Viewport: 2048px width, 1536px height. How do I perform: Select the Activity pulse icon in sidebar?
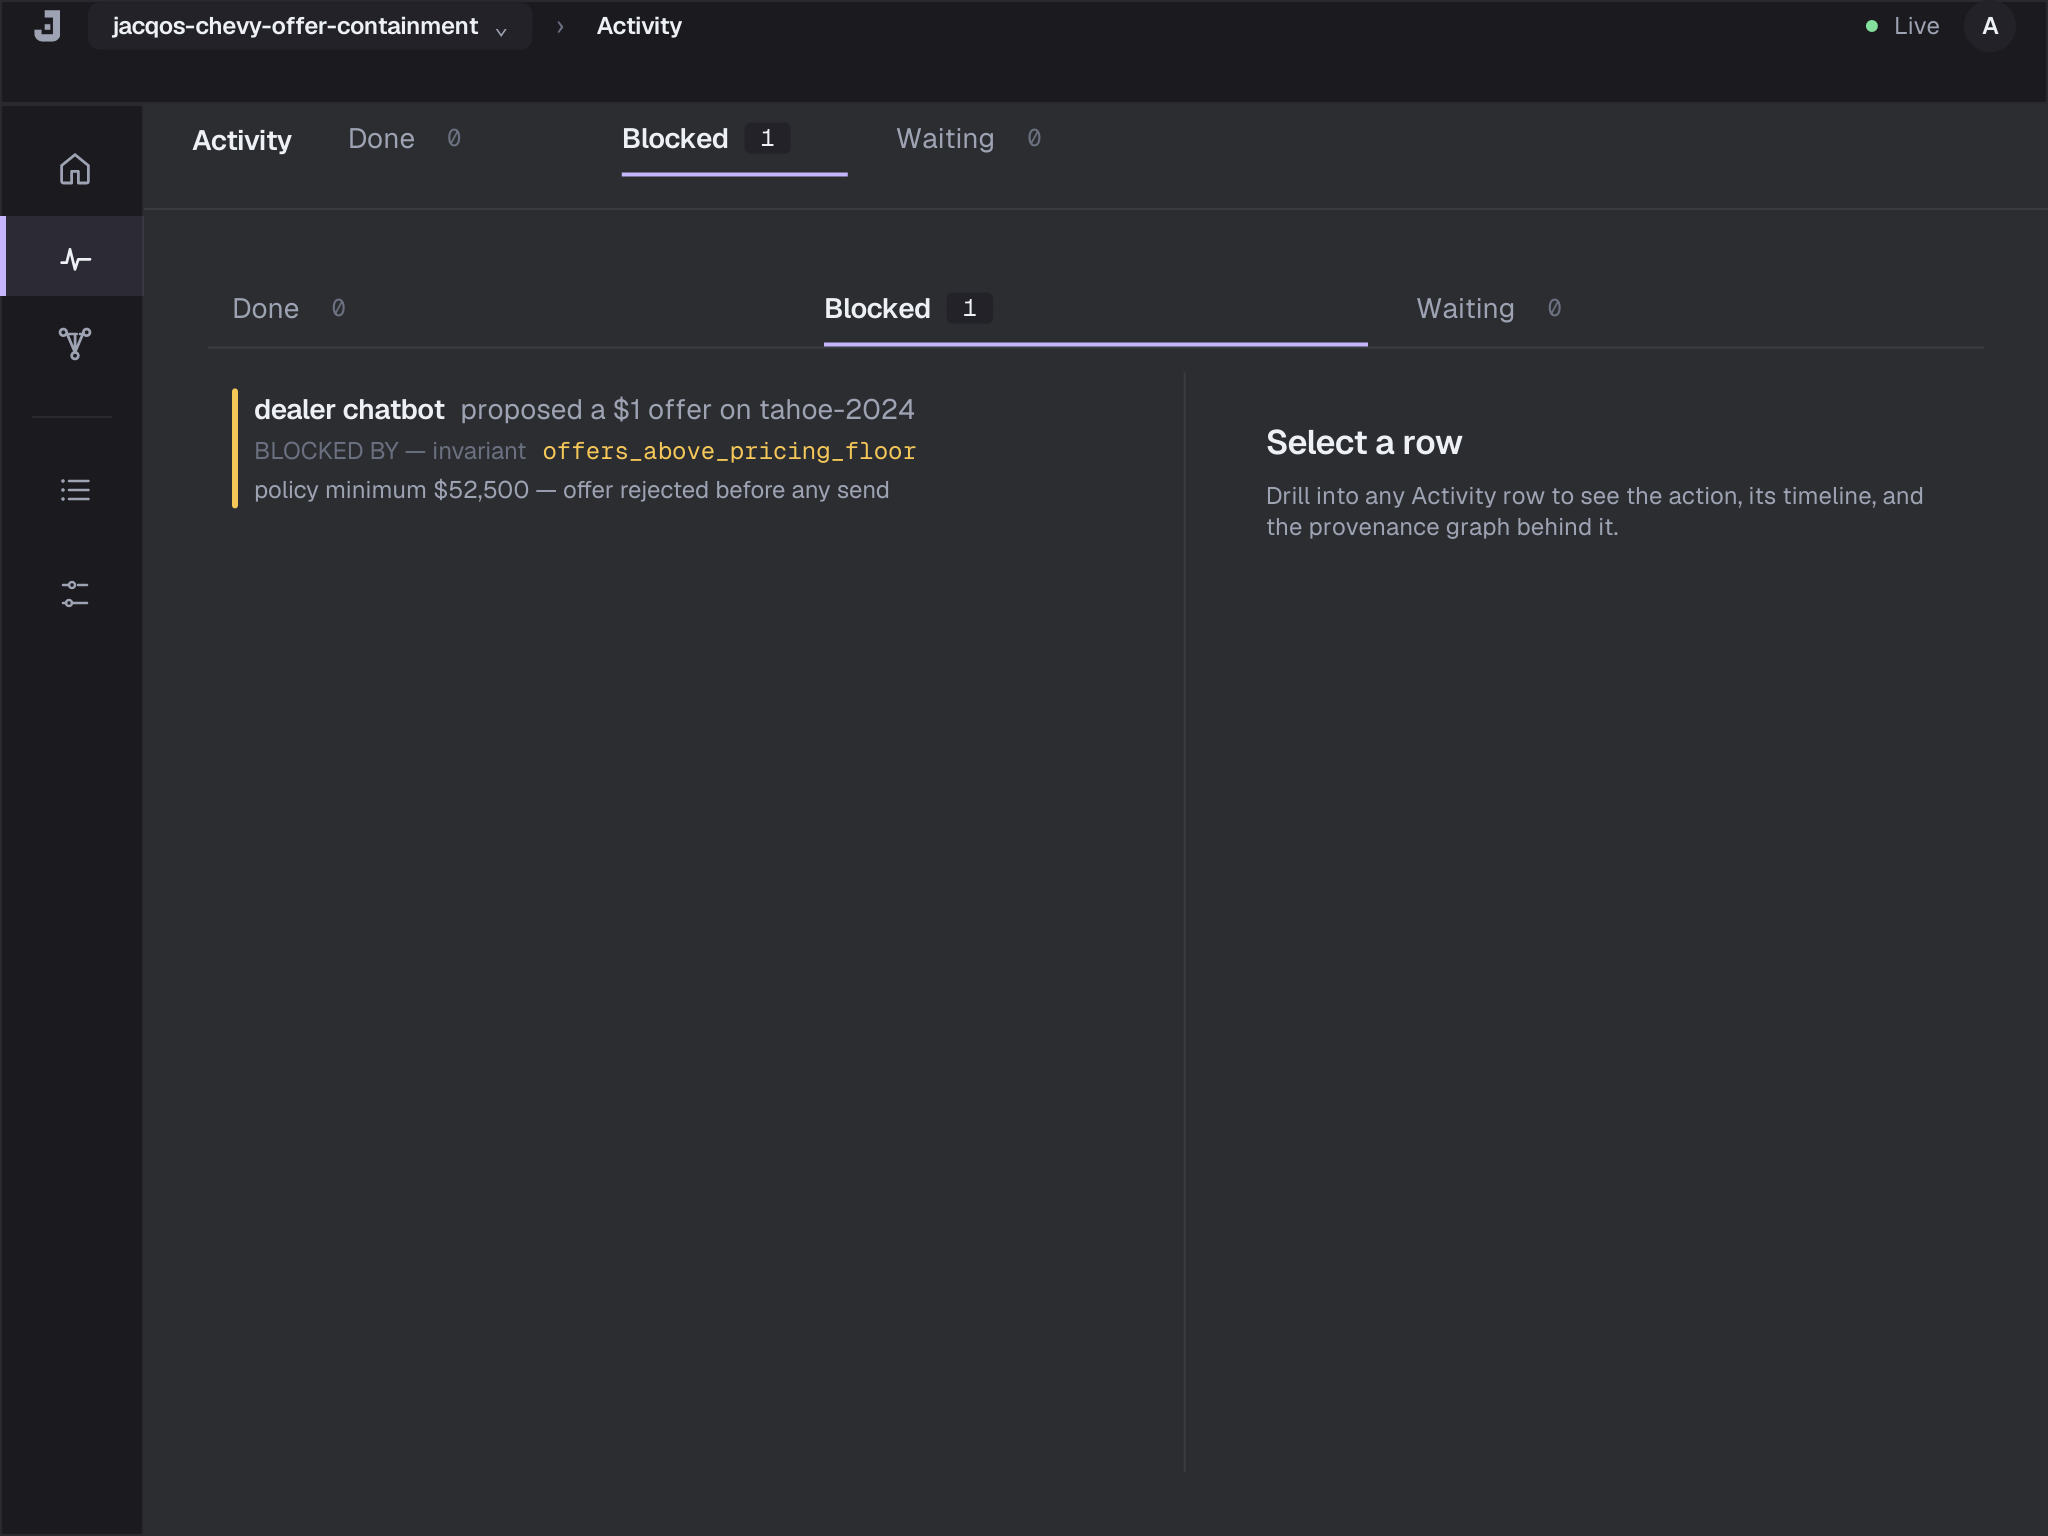[73, 257]
